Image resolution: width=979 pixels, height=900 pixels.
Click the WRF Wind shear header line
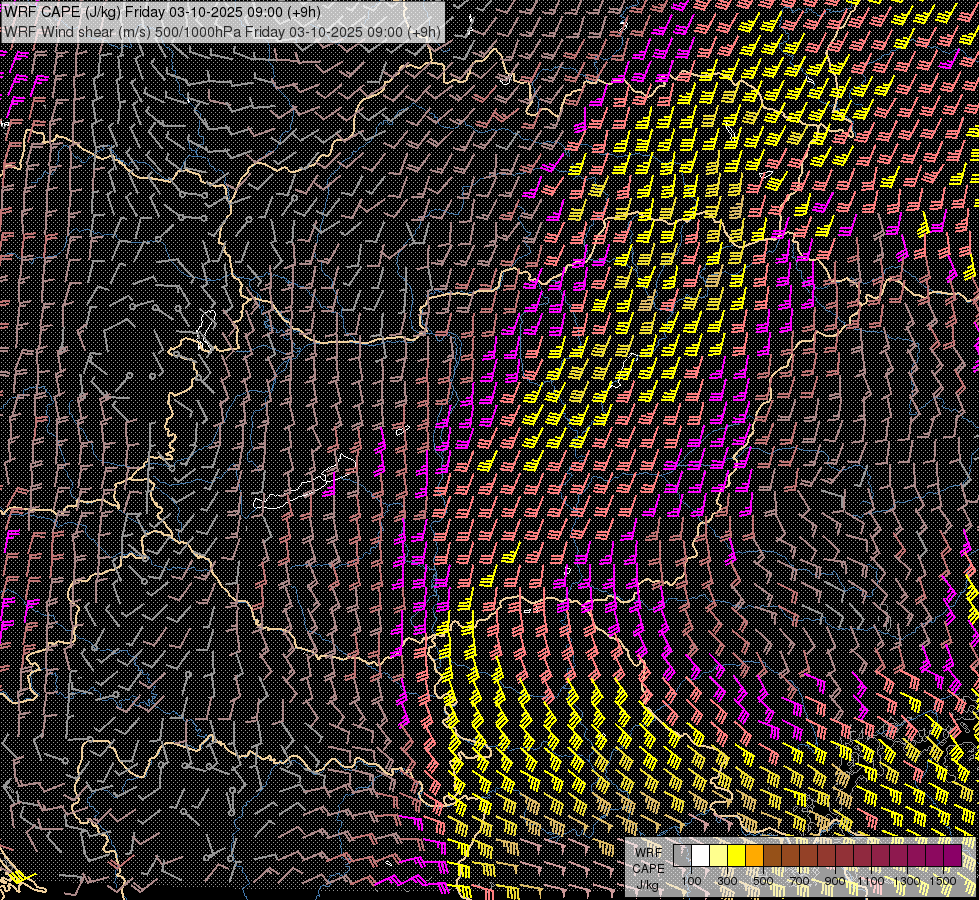[222, 31]
